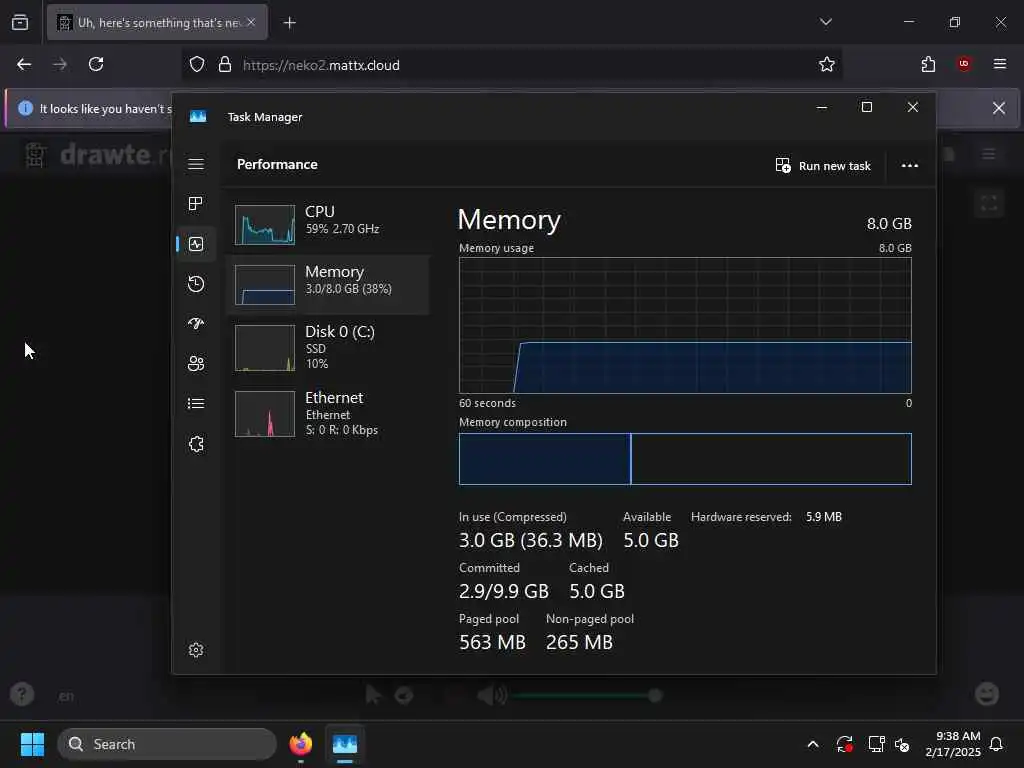The width and height of the screenshot is (1024, 768).
Task: Open the Services page in Task Manager
Action: tap(196, 444)
